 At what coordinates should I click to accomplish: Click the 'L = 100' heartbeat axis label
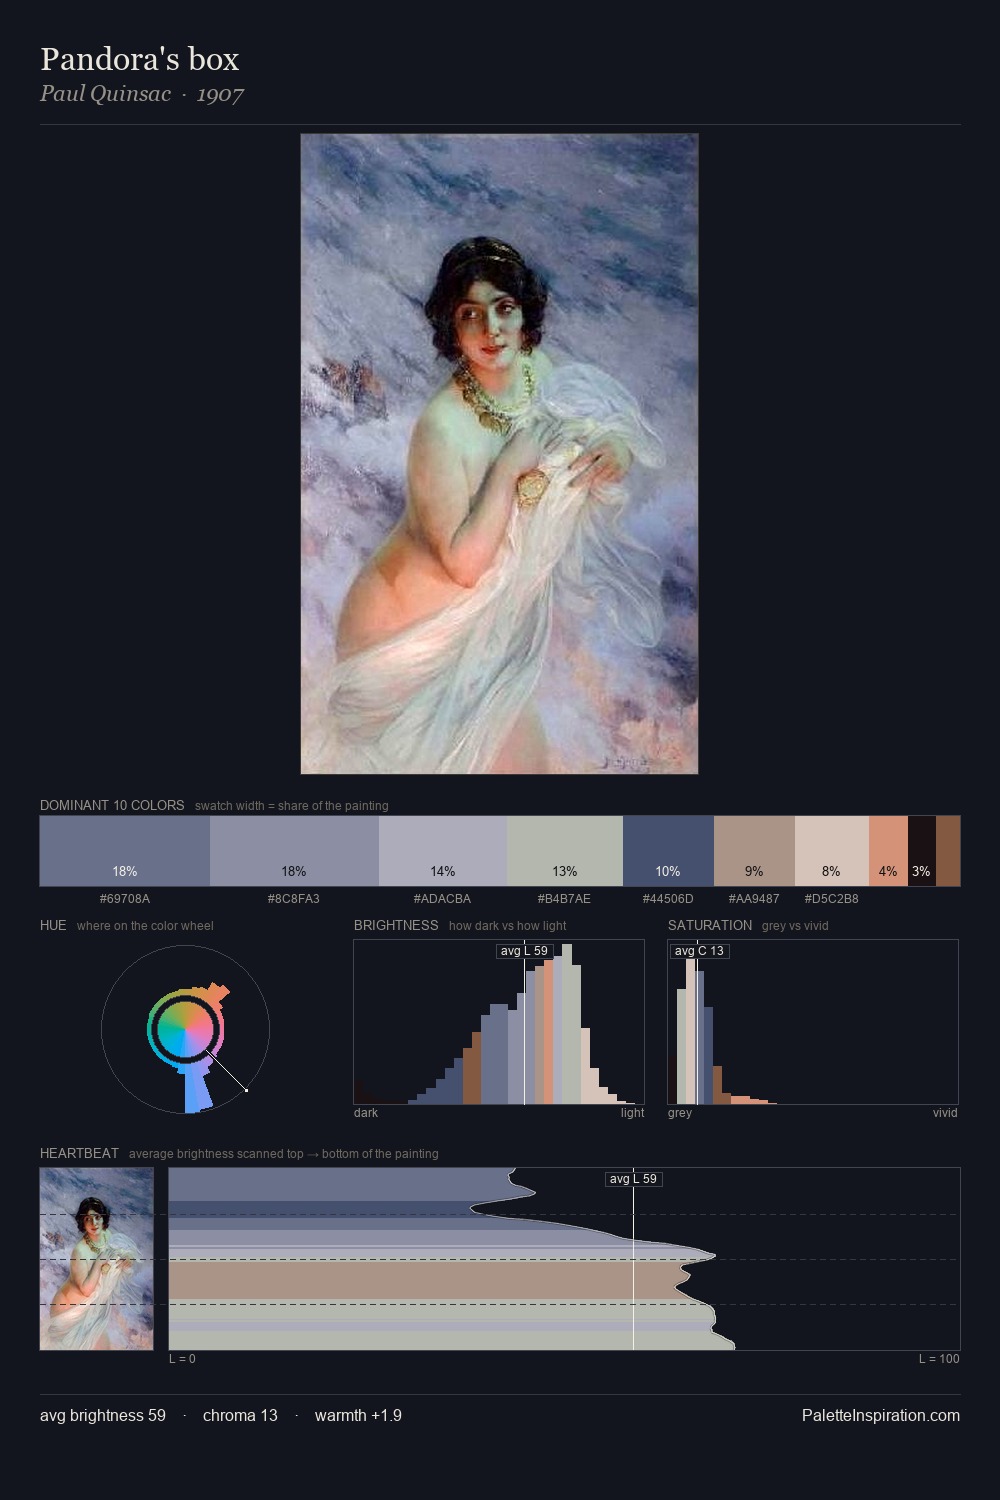[x=939, y=1359]
